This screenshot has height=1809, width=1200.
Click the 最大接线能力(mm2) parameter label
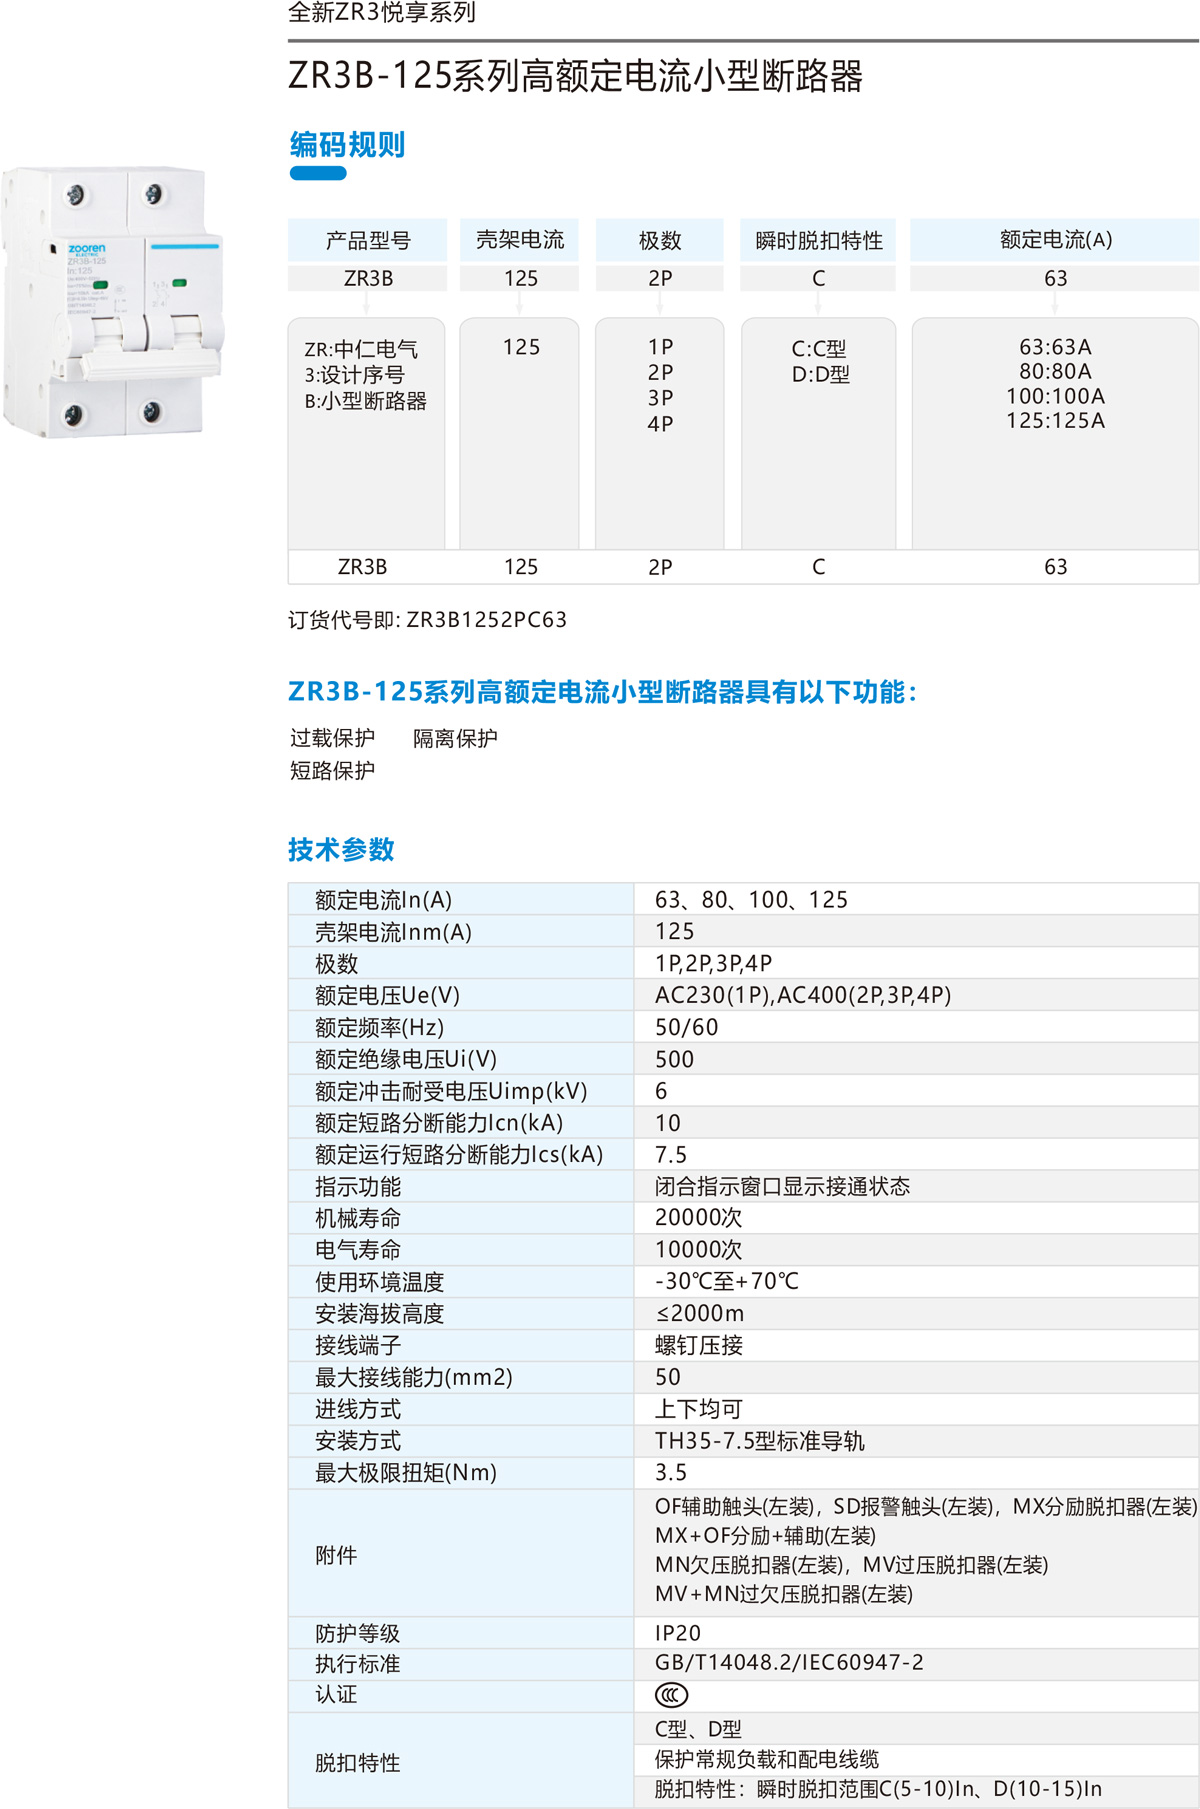coord(414,1378)
